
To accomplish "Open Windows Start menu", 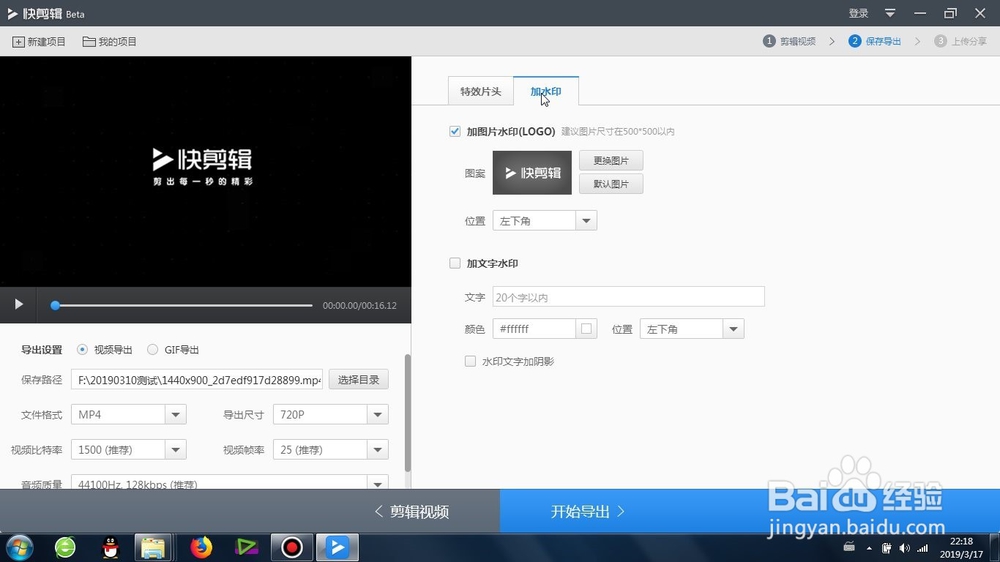I will click(x=19, y=547).
